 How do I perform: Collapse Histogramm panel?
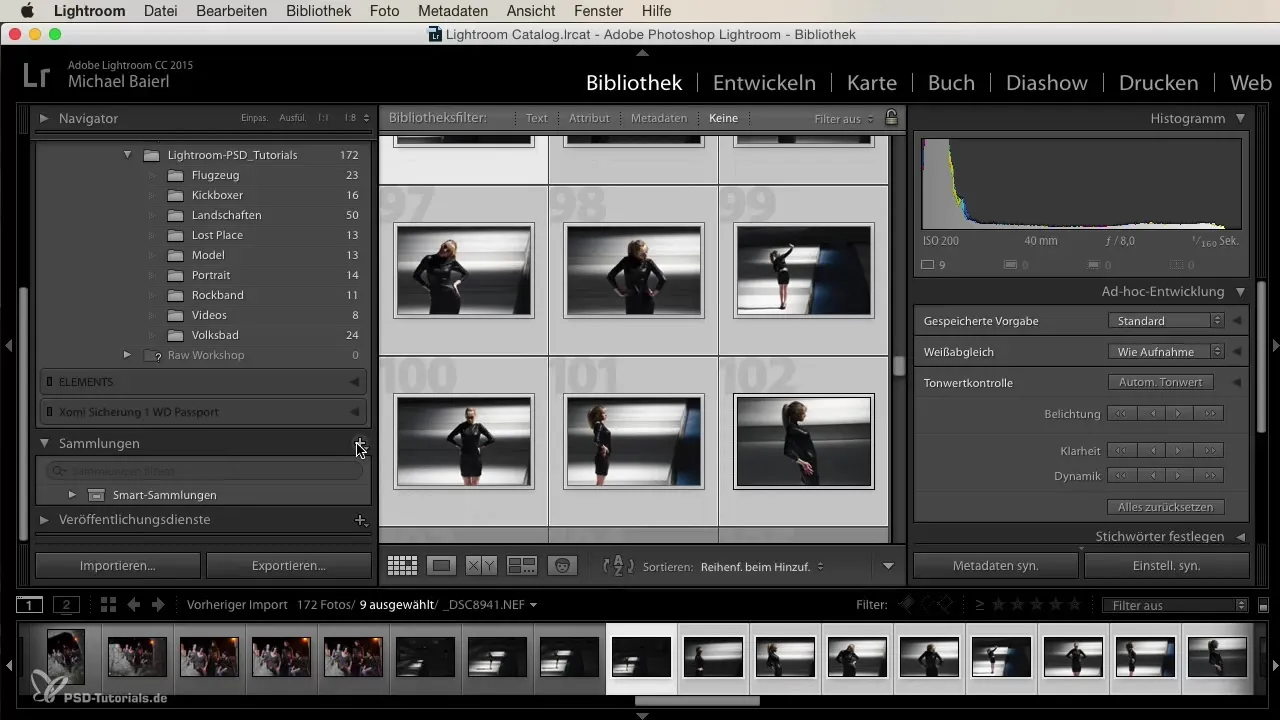[1241, 118]
